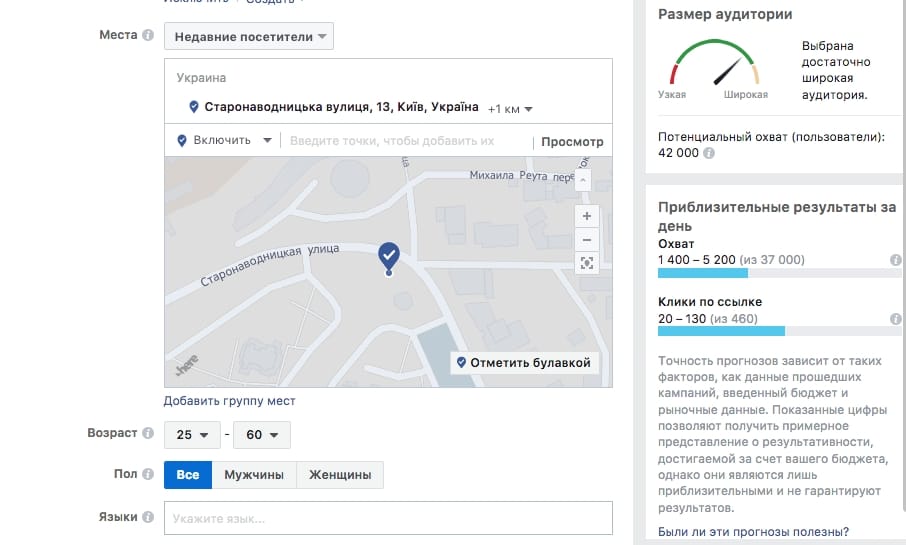This screenshot has height=545, width=906.
Task: Expand the +1 км radius dropdown
Action: [x=510, y=108]
